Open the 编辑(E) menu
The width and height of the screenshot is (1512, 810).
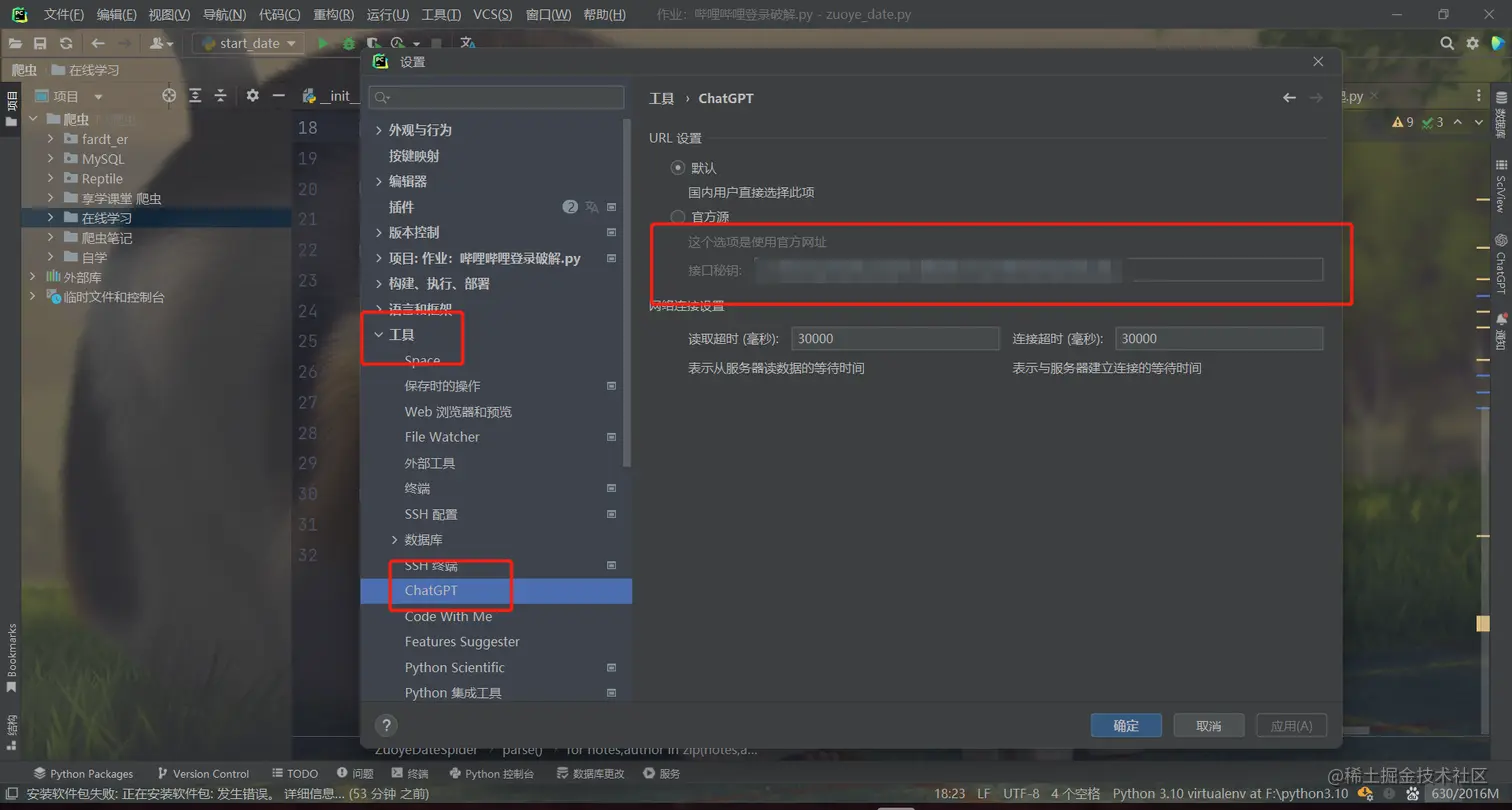coord(117,15)
